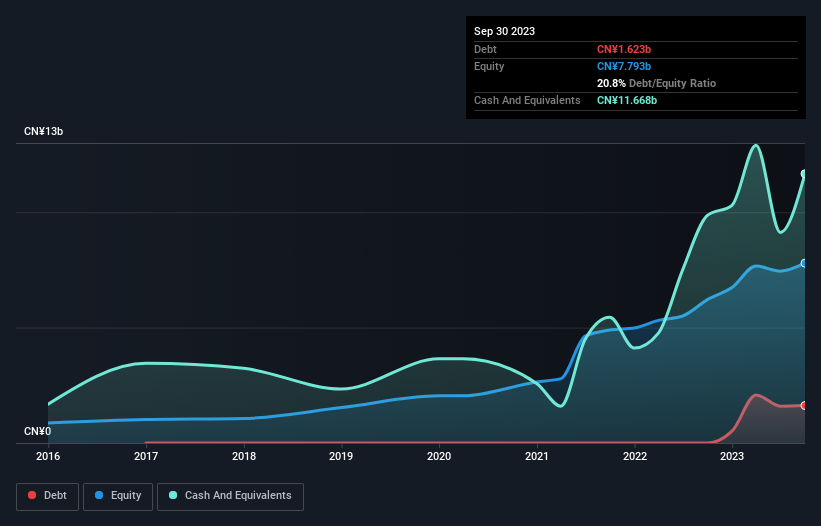Click Cash And Equivalents label in tooltip
The width and height of the screenshot is (821, 526).
(527, 100)
